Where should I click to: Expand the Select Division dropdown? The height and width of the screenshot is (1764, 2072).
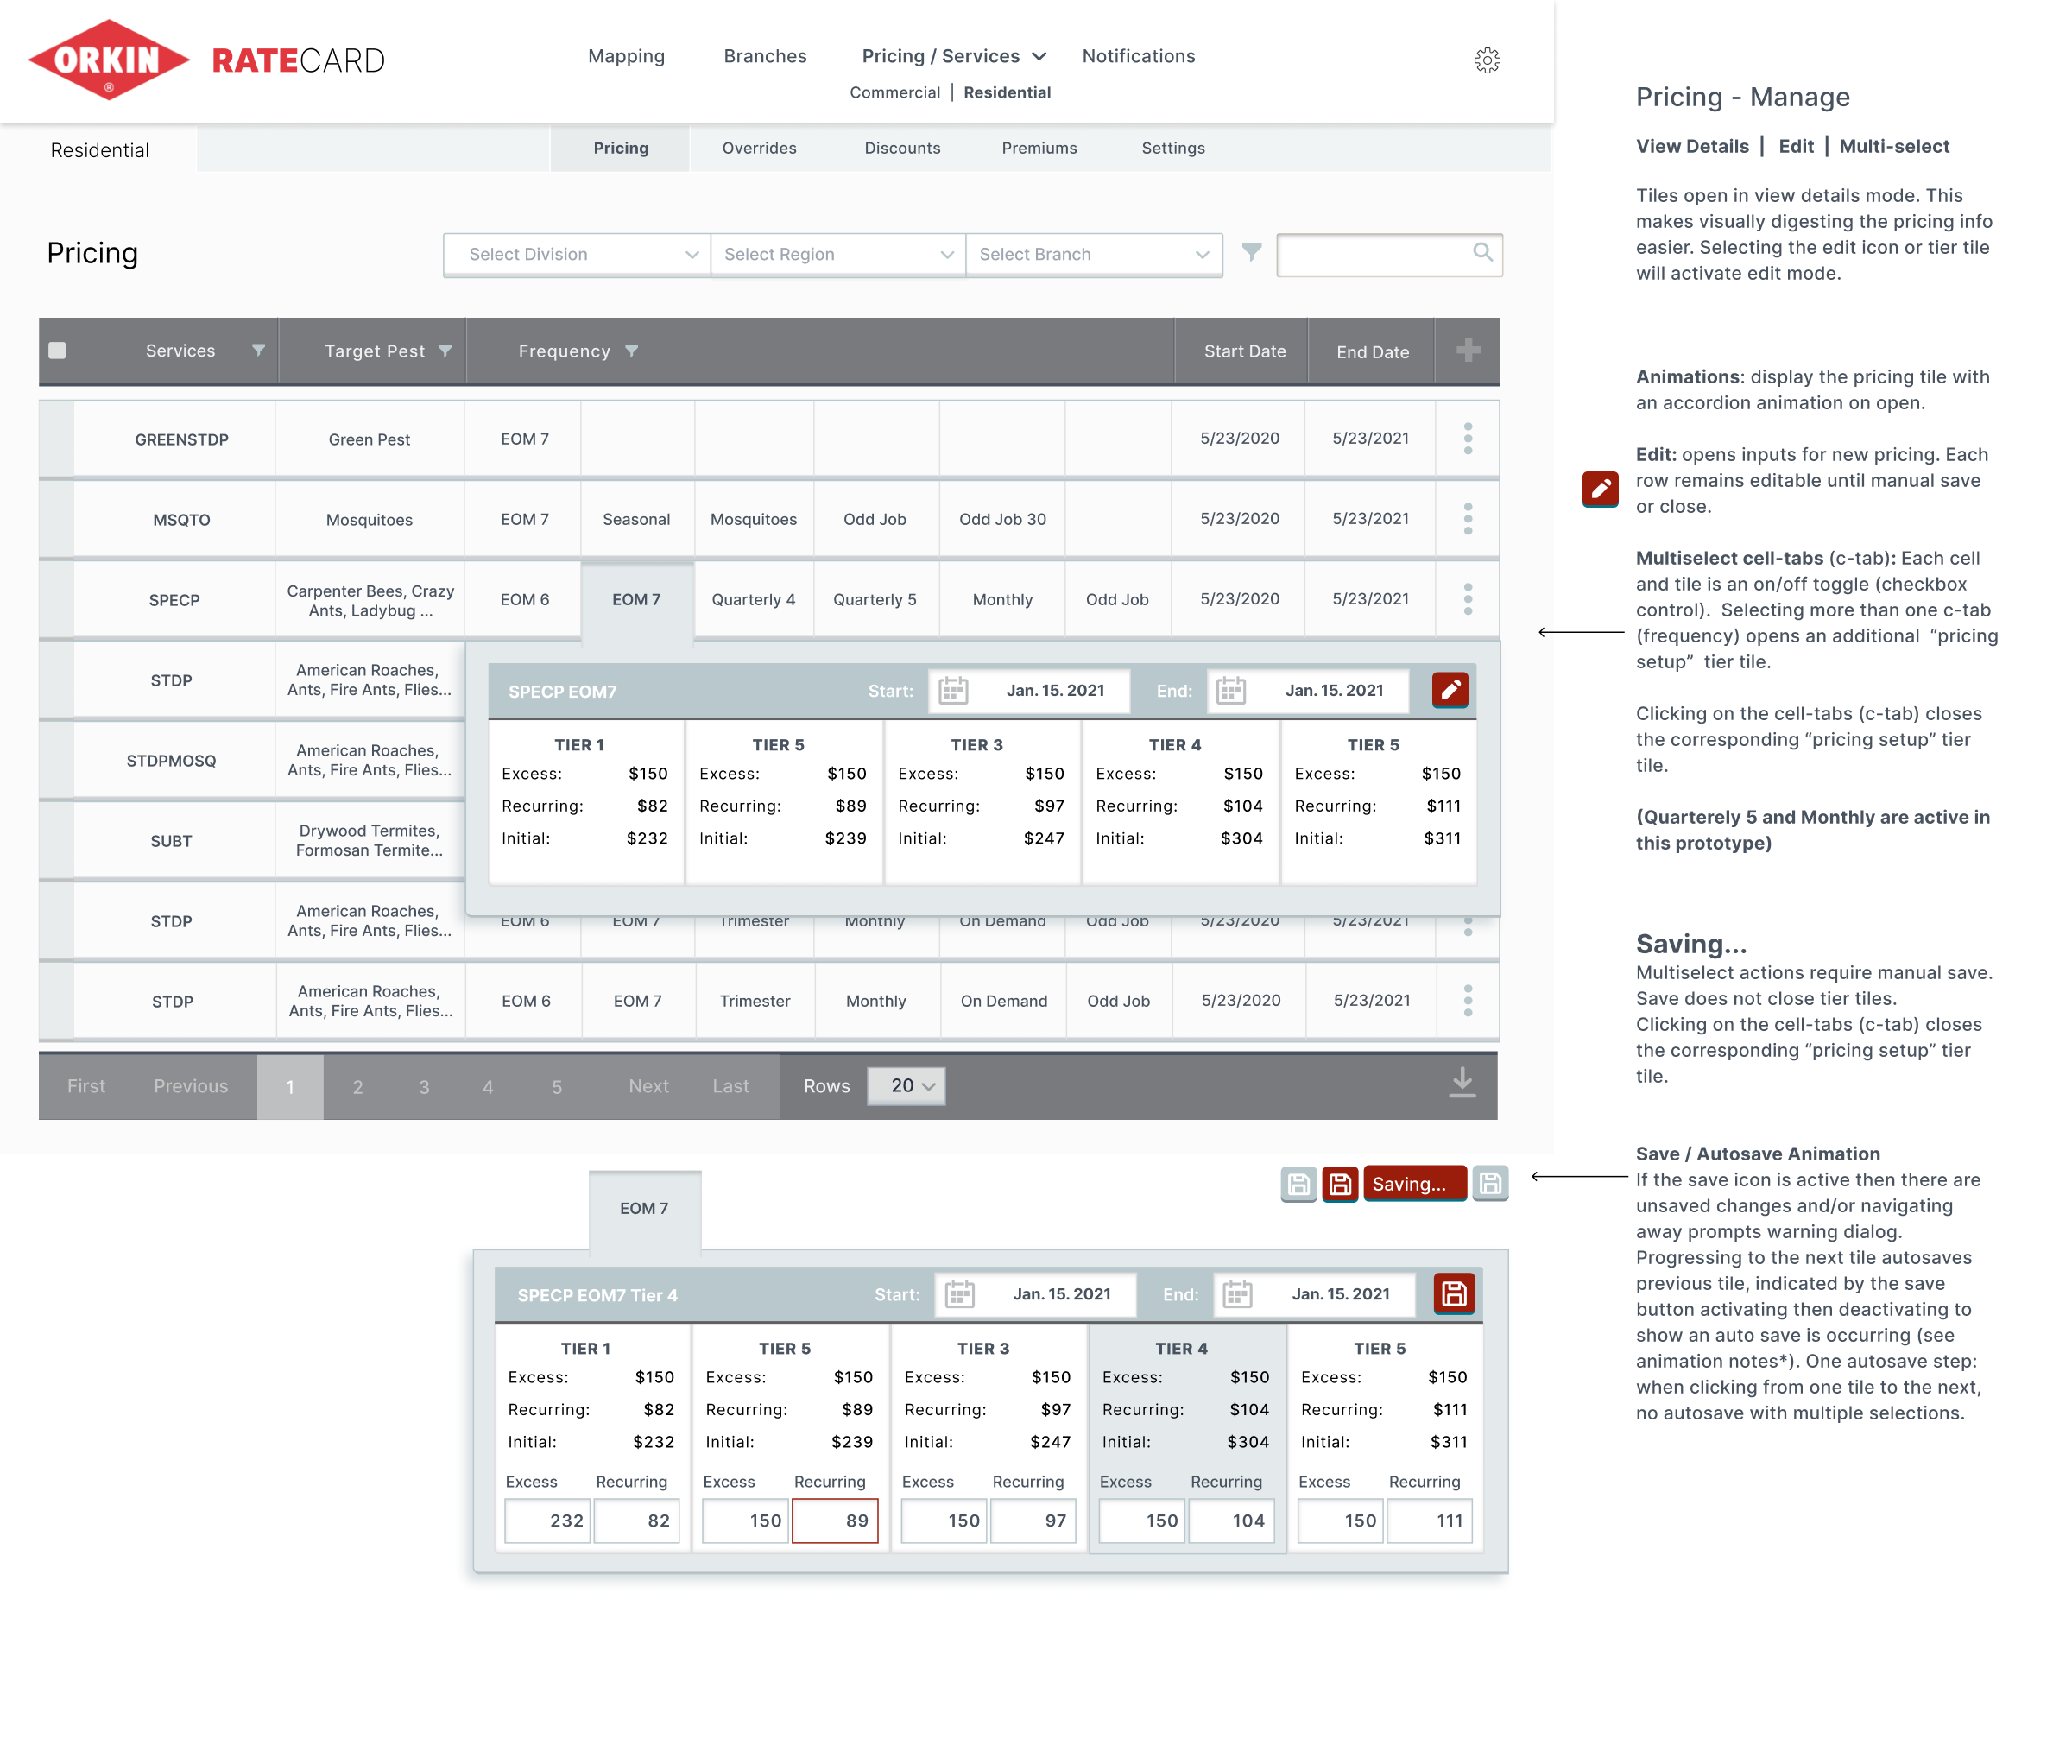[x=577, y=254]
